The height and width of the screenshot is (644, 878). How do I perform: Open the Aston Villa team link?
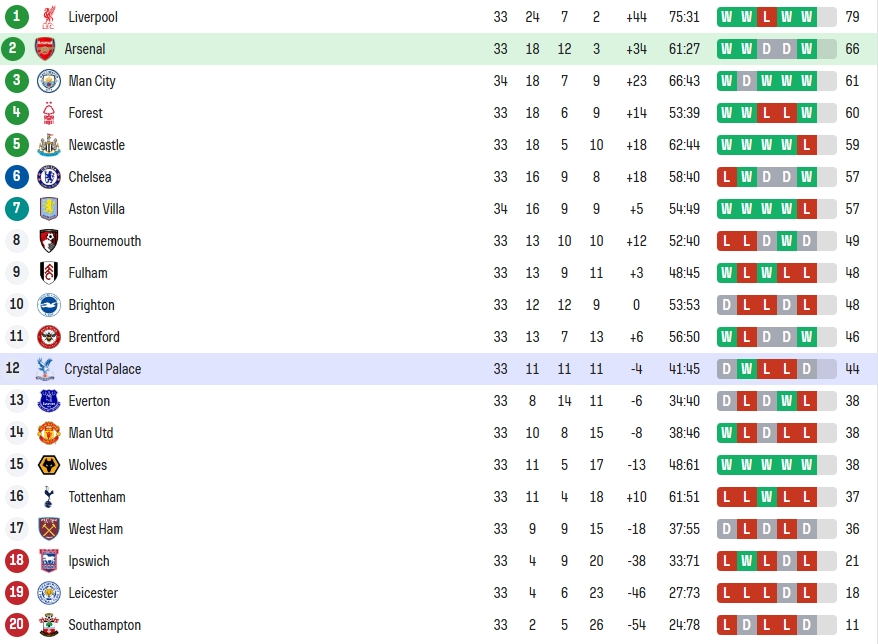(96, 209)
